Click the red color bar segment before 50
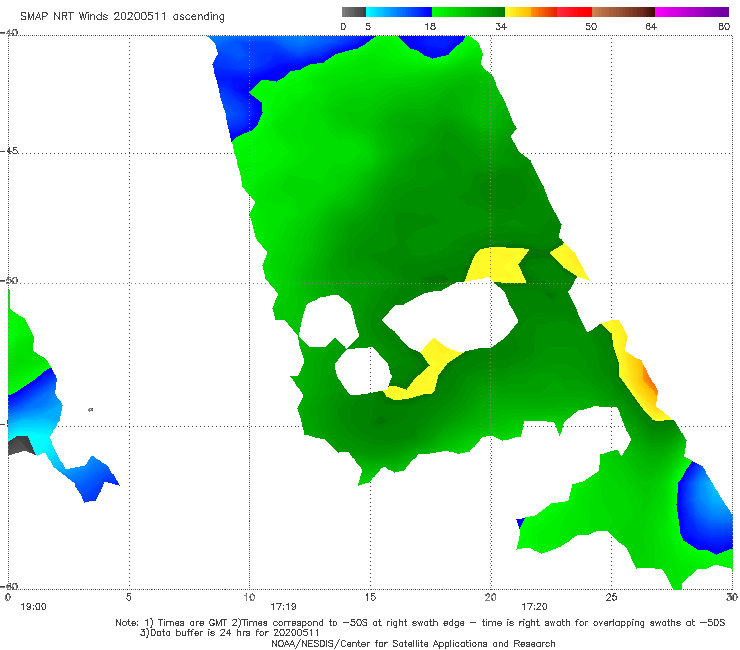This screenshot has height=650, width=740. coord(574,12)
